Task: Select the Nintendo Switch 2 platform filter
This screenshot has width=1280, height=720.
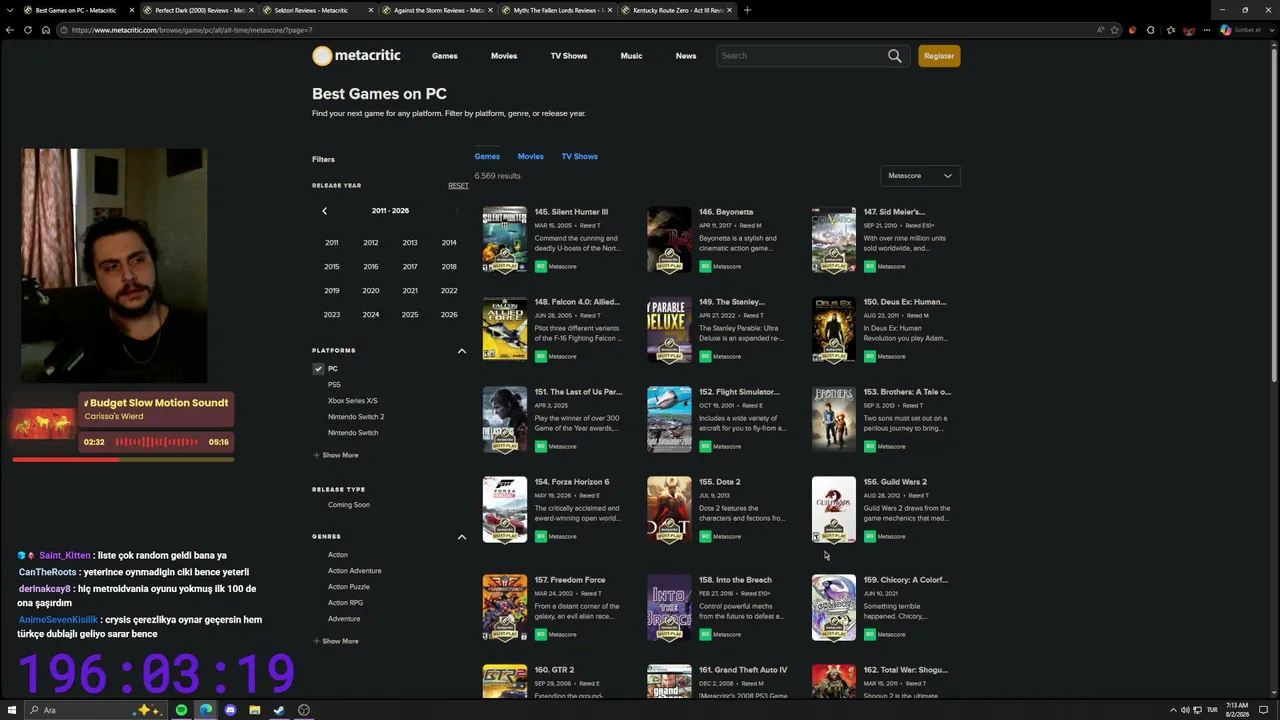Action: (356, 417)
